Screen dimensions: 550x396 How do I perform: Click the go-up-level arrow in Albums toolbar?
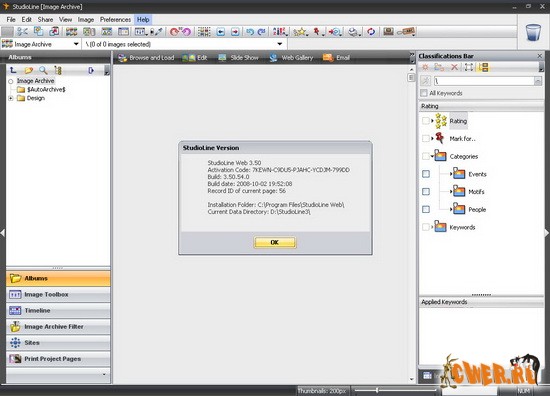[x=13, y=70]
